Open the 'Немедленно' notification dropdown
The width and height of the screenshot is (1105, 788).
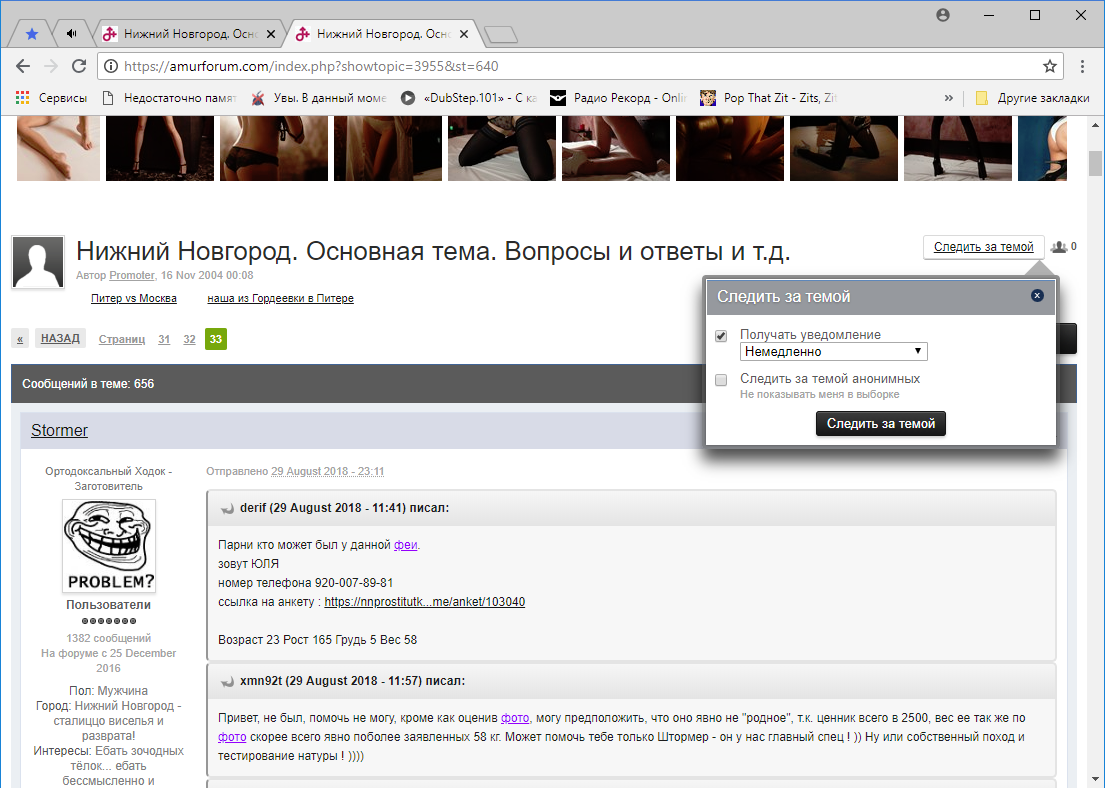(x=833, y=352)
